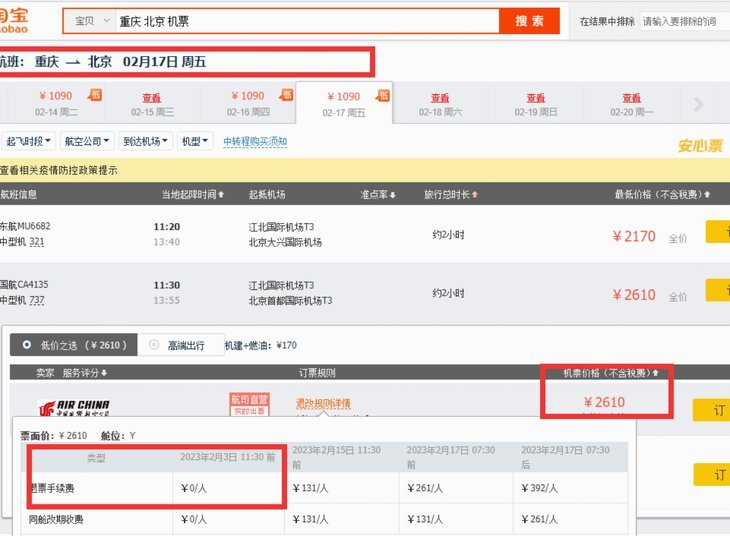
Task: Select the 02-14 周二 date tab
Action: (56, 103)
